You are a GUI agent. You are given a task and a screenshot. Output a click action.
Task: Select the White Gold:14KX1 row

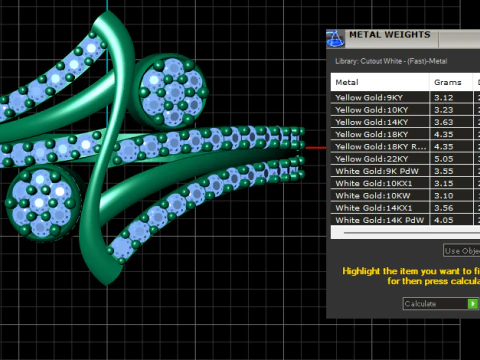[x=405, y=208]
